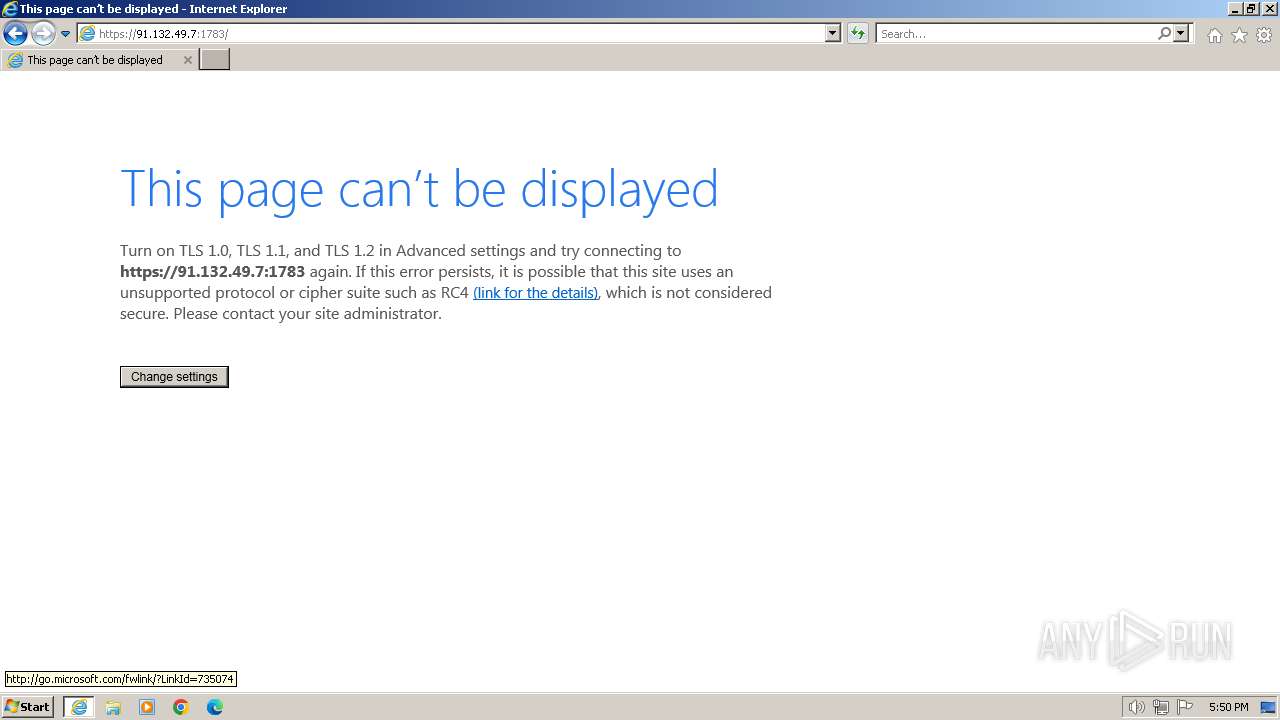The width and height of the screenshot is (1280, 720).
Task: Open the File Explorer taskbar icon
Action: coord(113,707)
